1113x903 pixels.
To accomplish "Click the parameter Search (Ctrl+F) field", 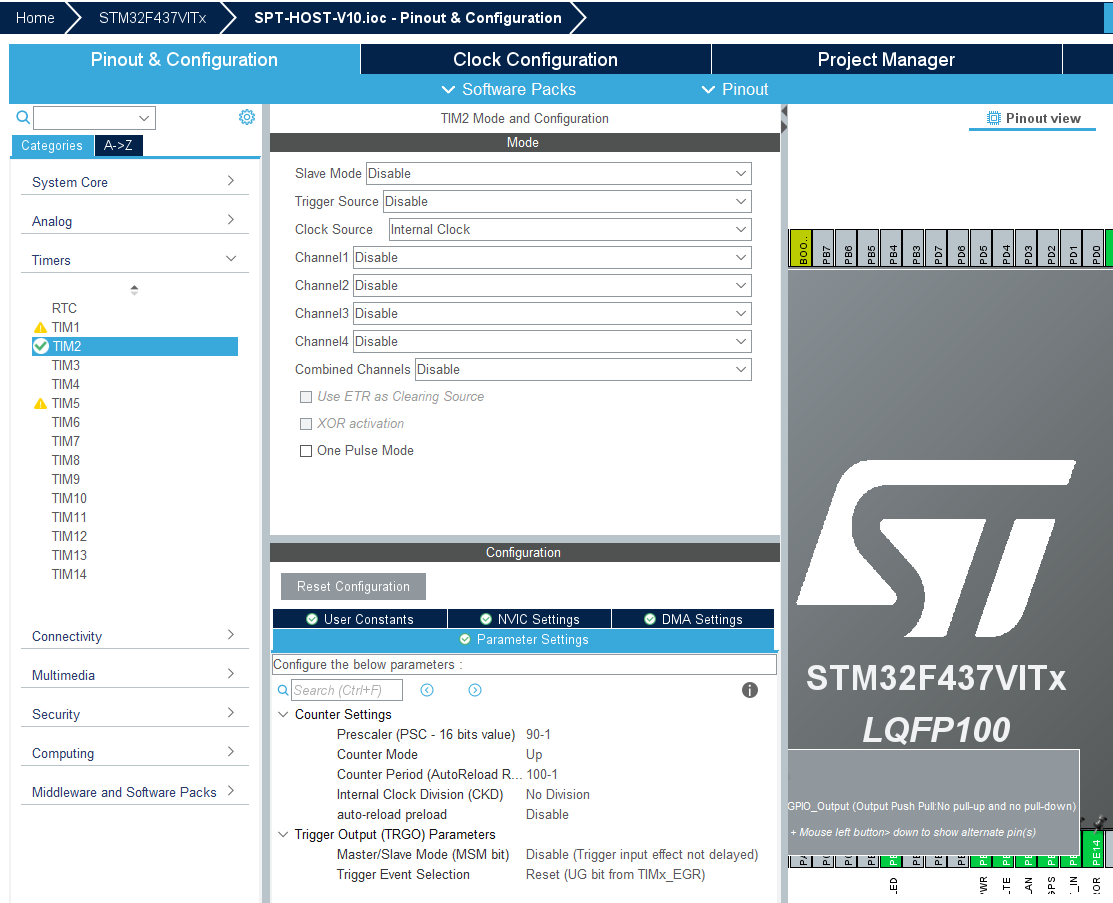I will (x=346, y=690).
